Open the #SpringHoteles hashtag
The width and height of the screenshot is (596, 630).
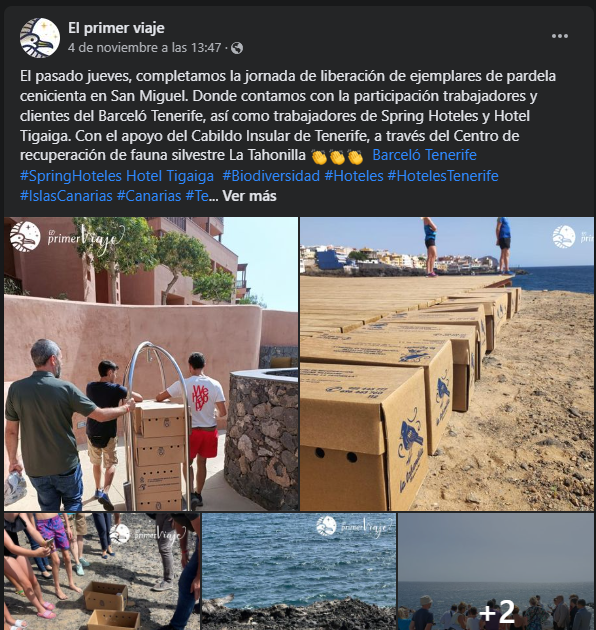click(71, 176)
